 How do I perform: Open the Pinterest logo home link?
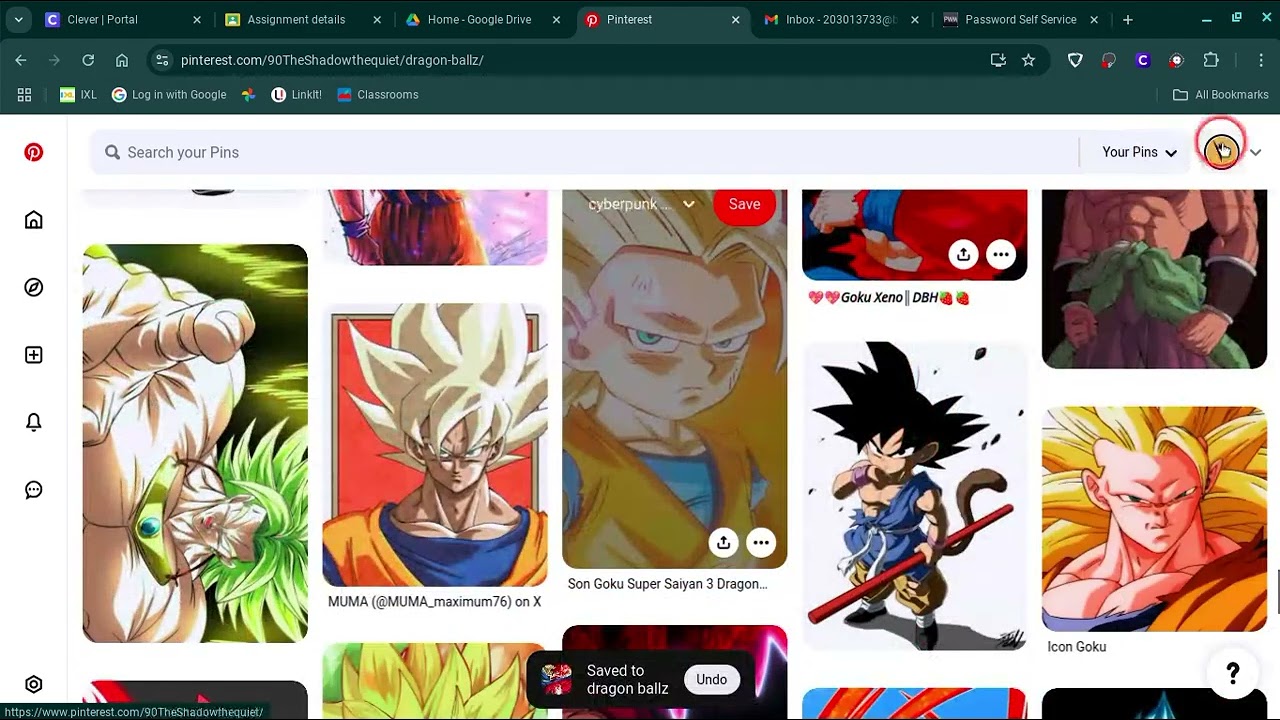point(34,152)
